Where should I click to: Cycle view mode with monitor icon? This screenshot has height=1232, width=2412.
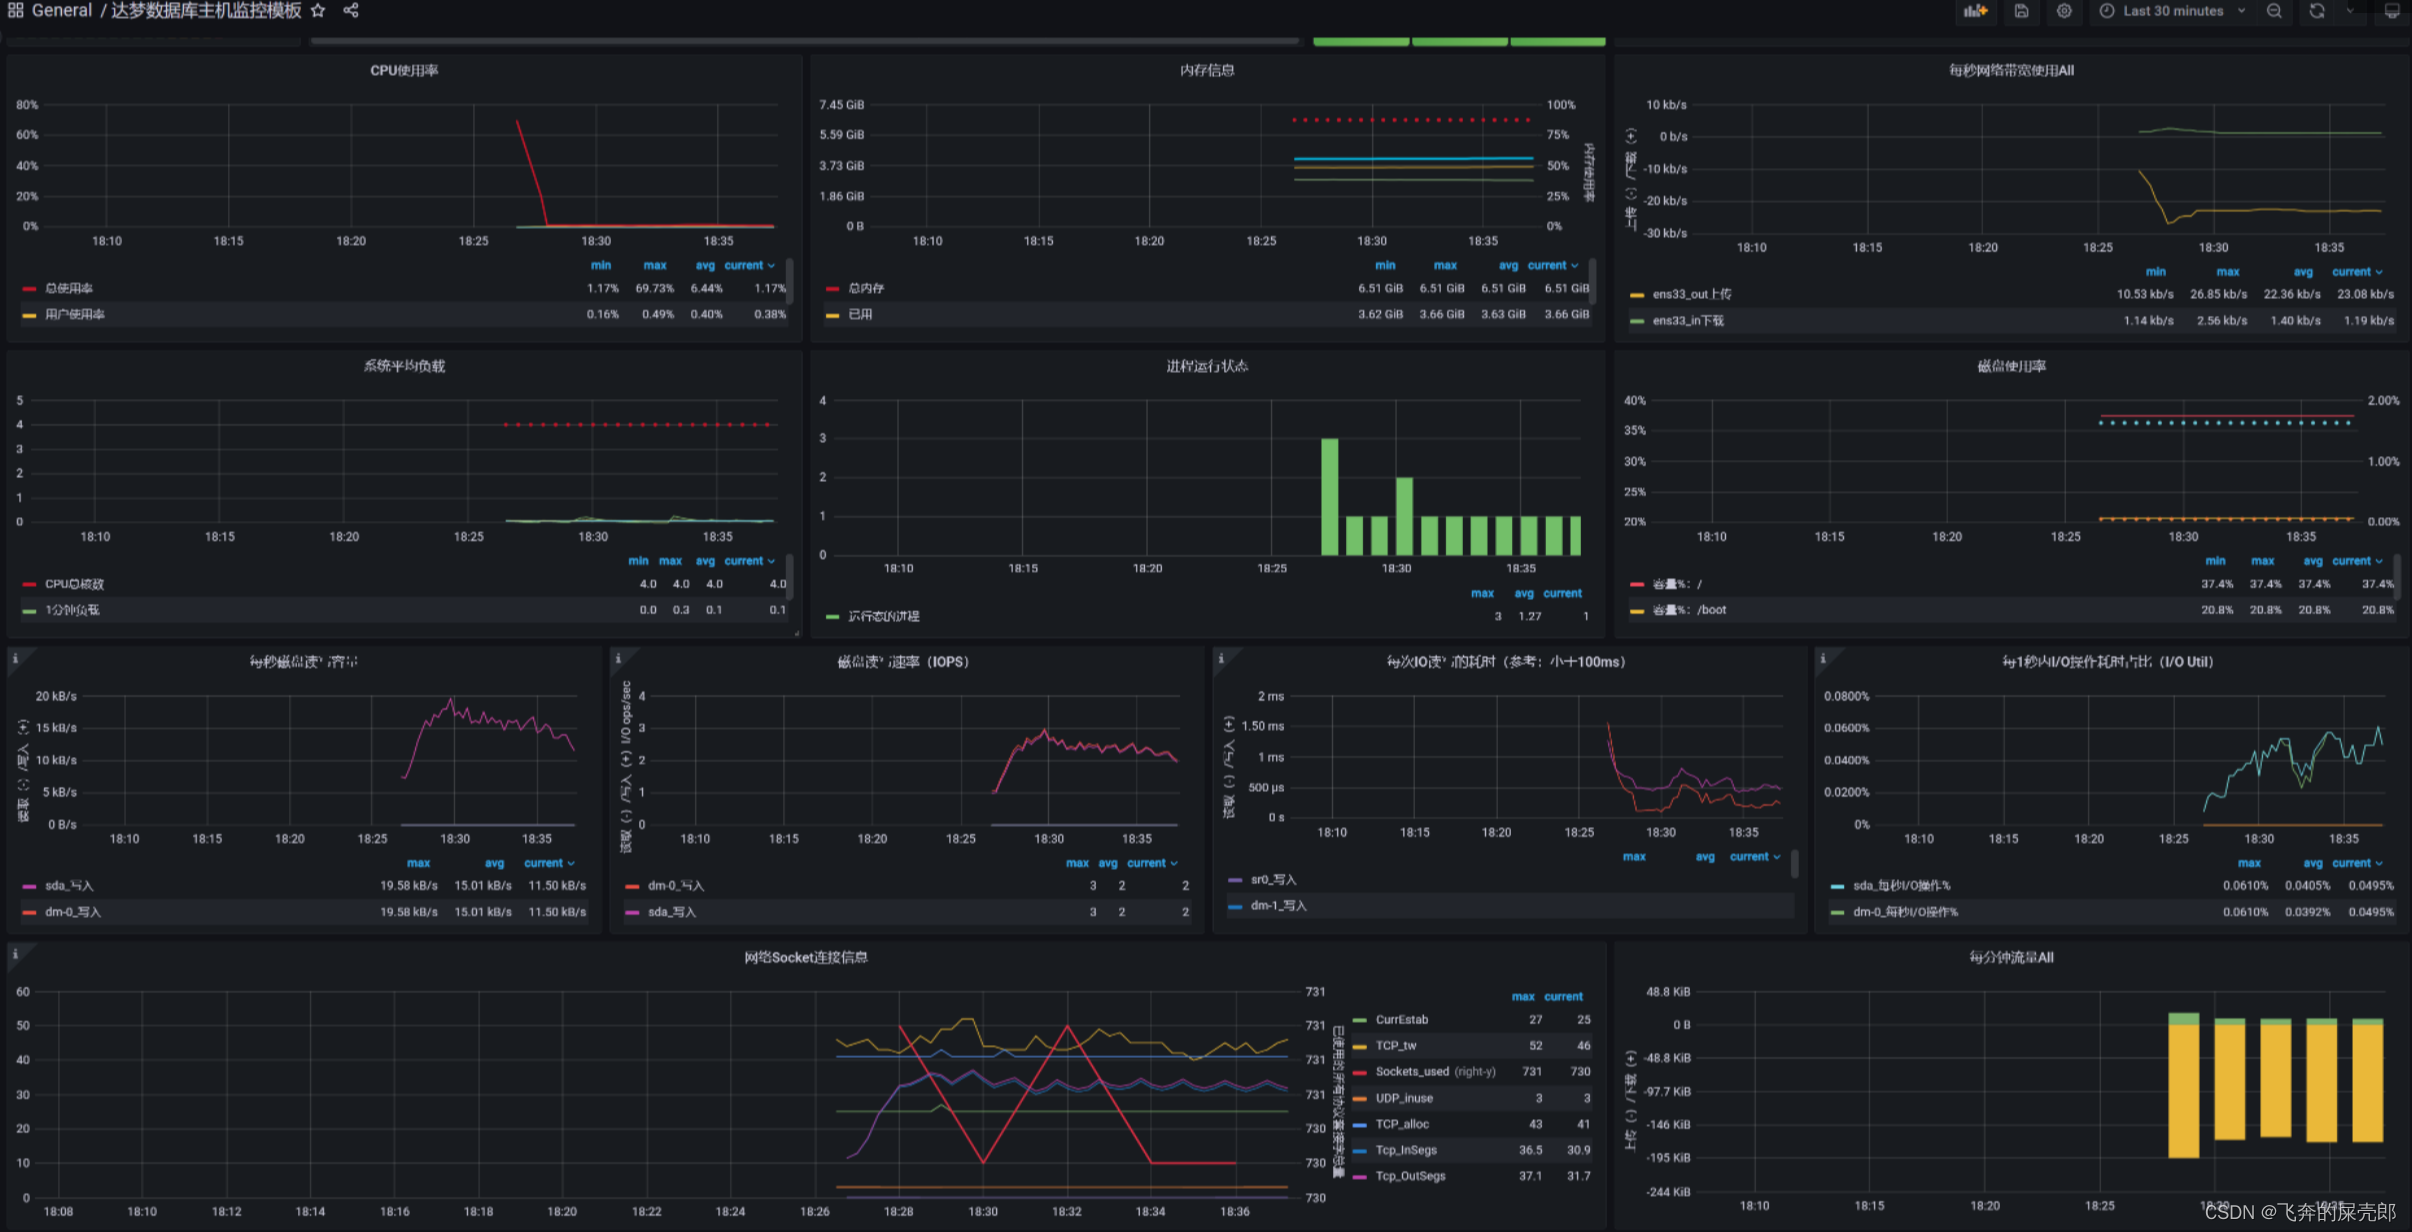point(2392,11)
